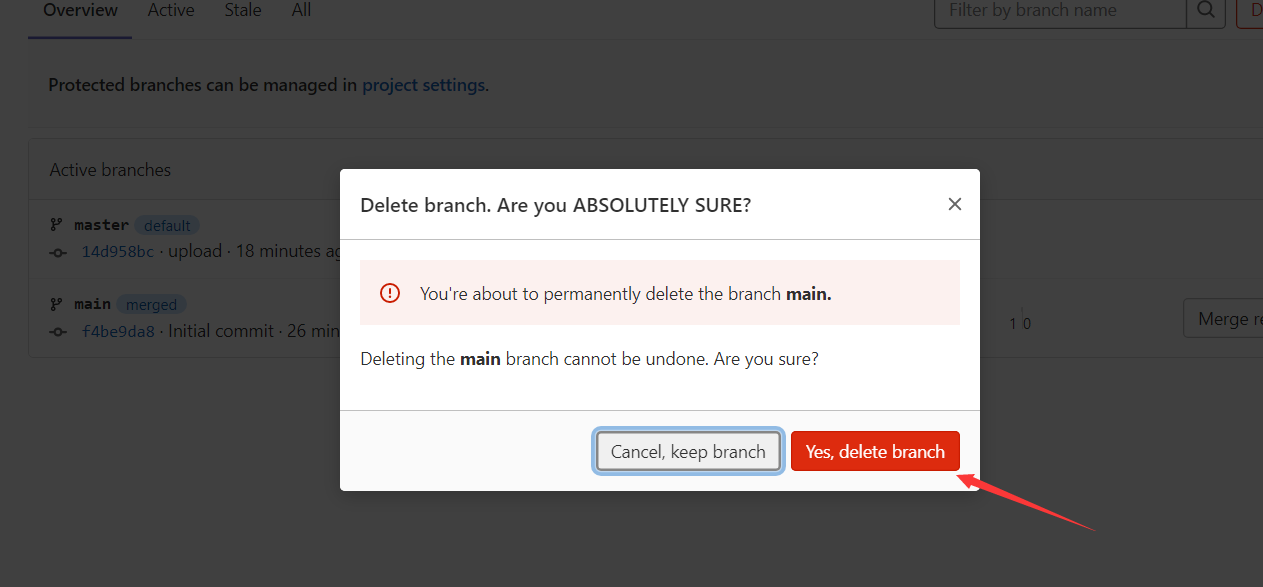This screenshot has height=587, width=1263.
Task: Open commit f4be9da8 link
Action: pos(118,331)
